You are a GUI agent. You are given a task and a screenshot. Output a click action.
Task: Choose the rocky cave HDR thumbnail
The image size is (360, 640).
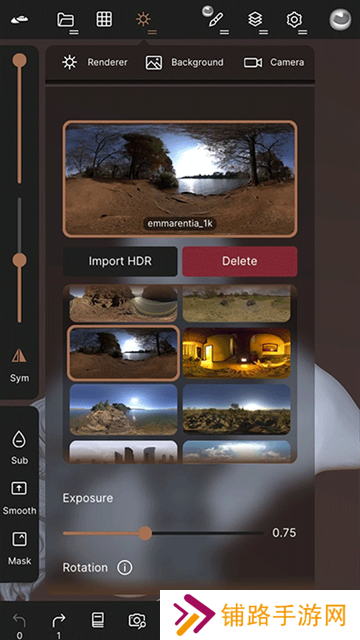123,303
